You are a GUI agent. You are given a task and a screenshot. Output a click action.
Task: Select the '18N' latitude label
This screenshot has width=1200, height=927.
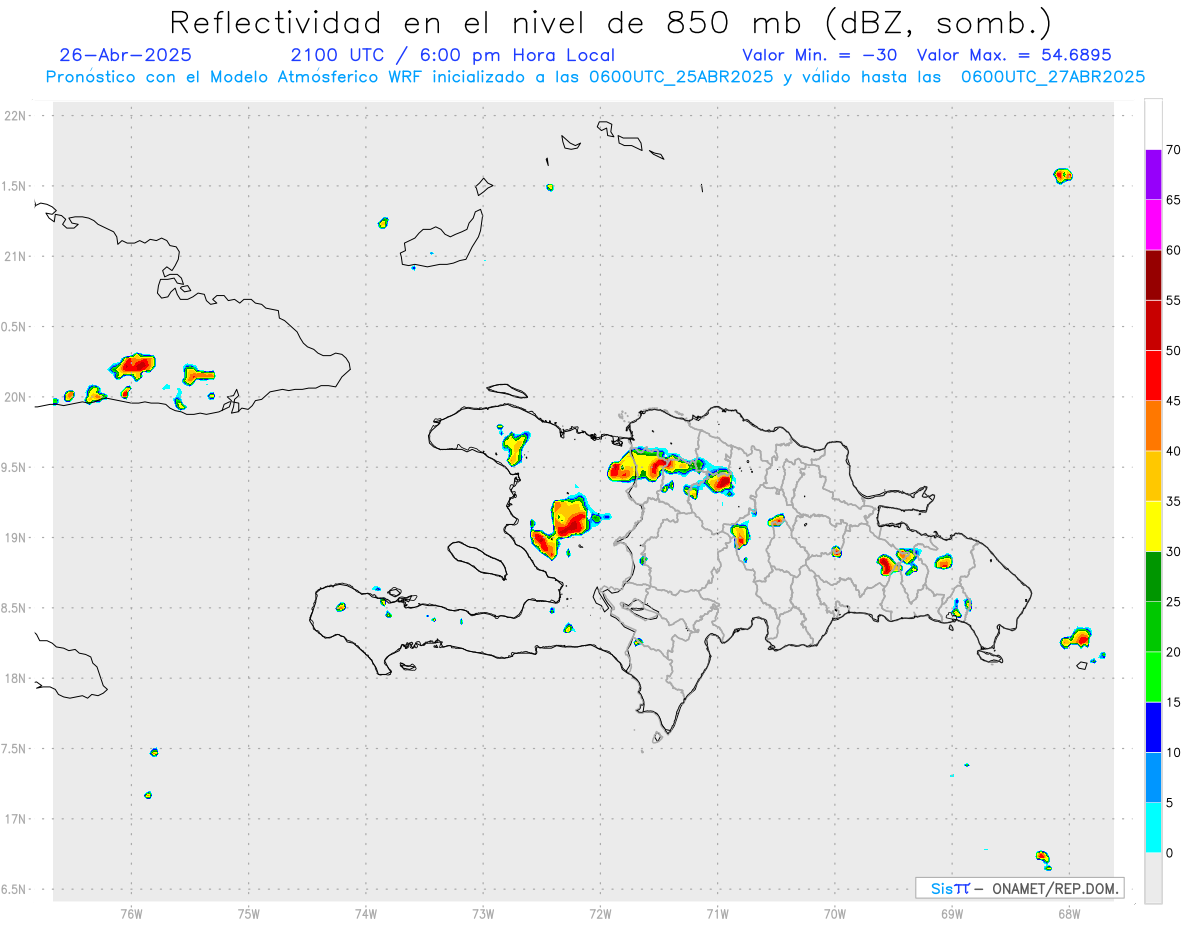(x=17, y=679)
